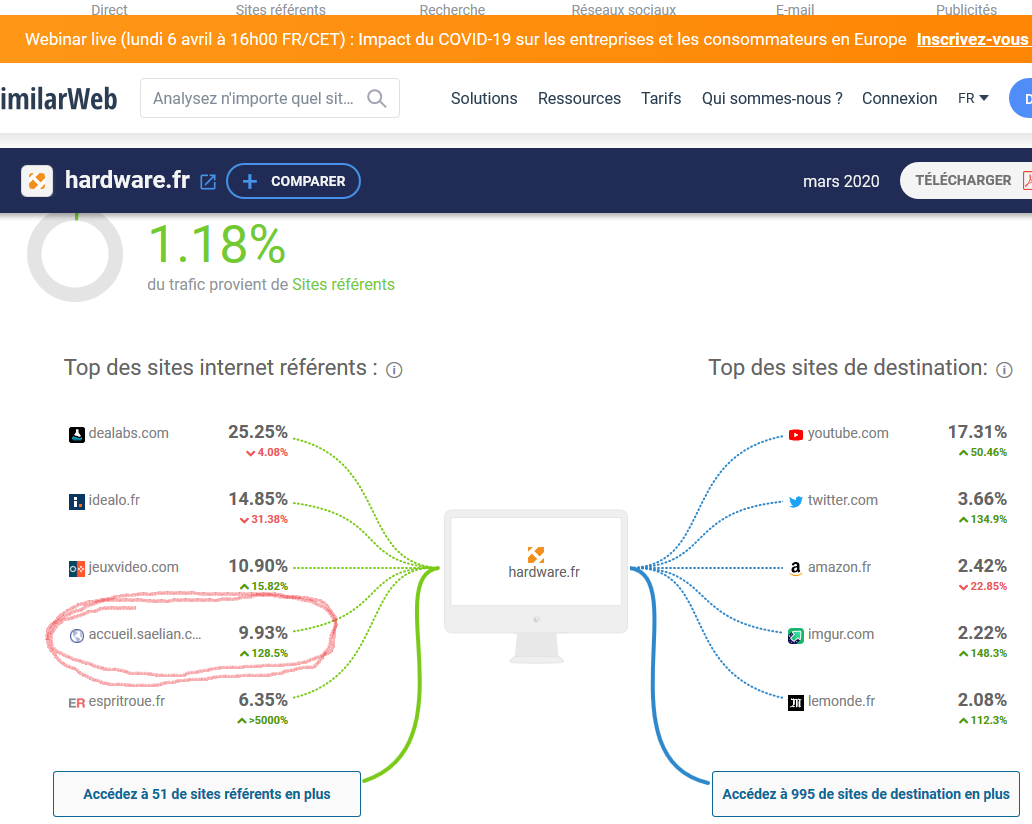
Task: Click the YouTube logo icon
Action: coord(796,434)
